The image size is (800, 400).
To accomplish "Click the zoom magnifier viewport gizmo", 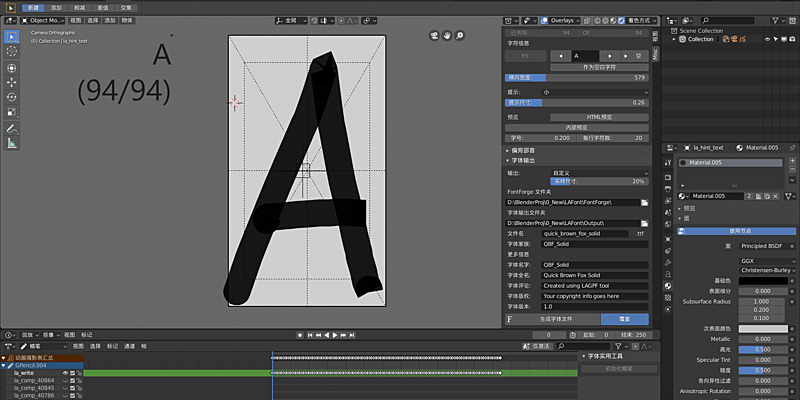I will coord(459,36).
